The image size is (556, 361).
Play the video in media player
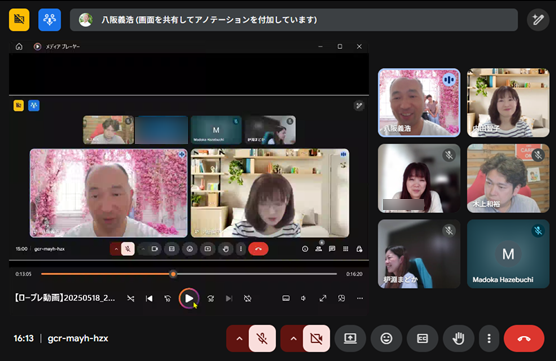(189, 299)
